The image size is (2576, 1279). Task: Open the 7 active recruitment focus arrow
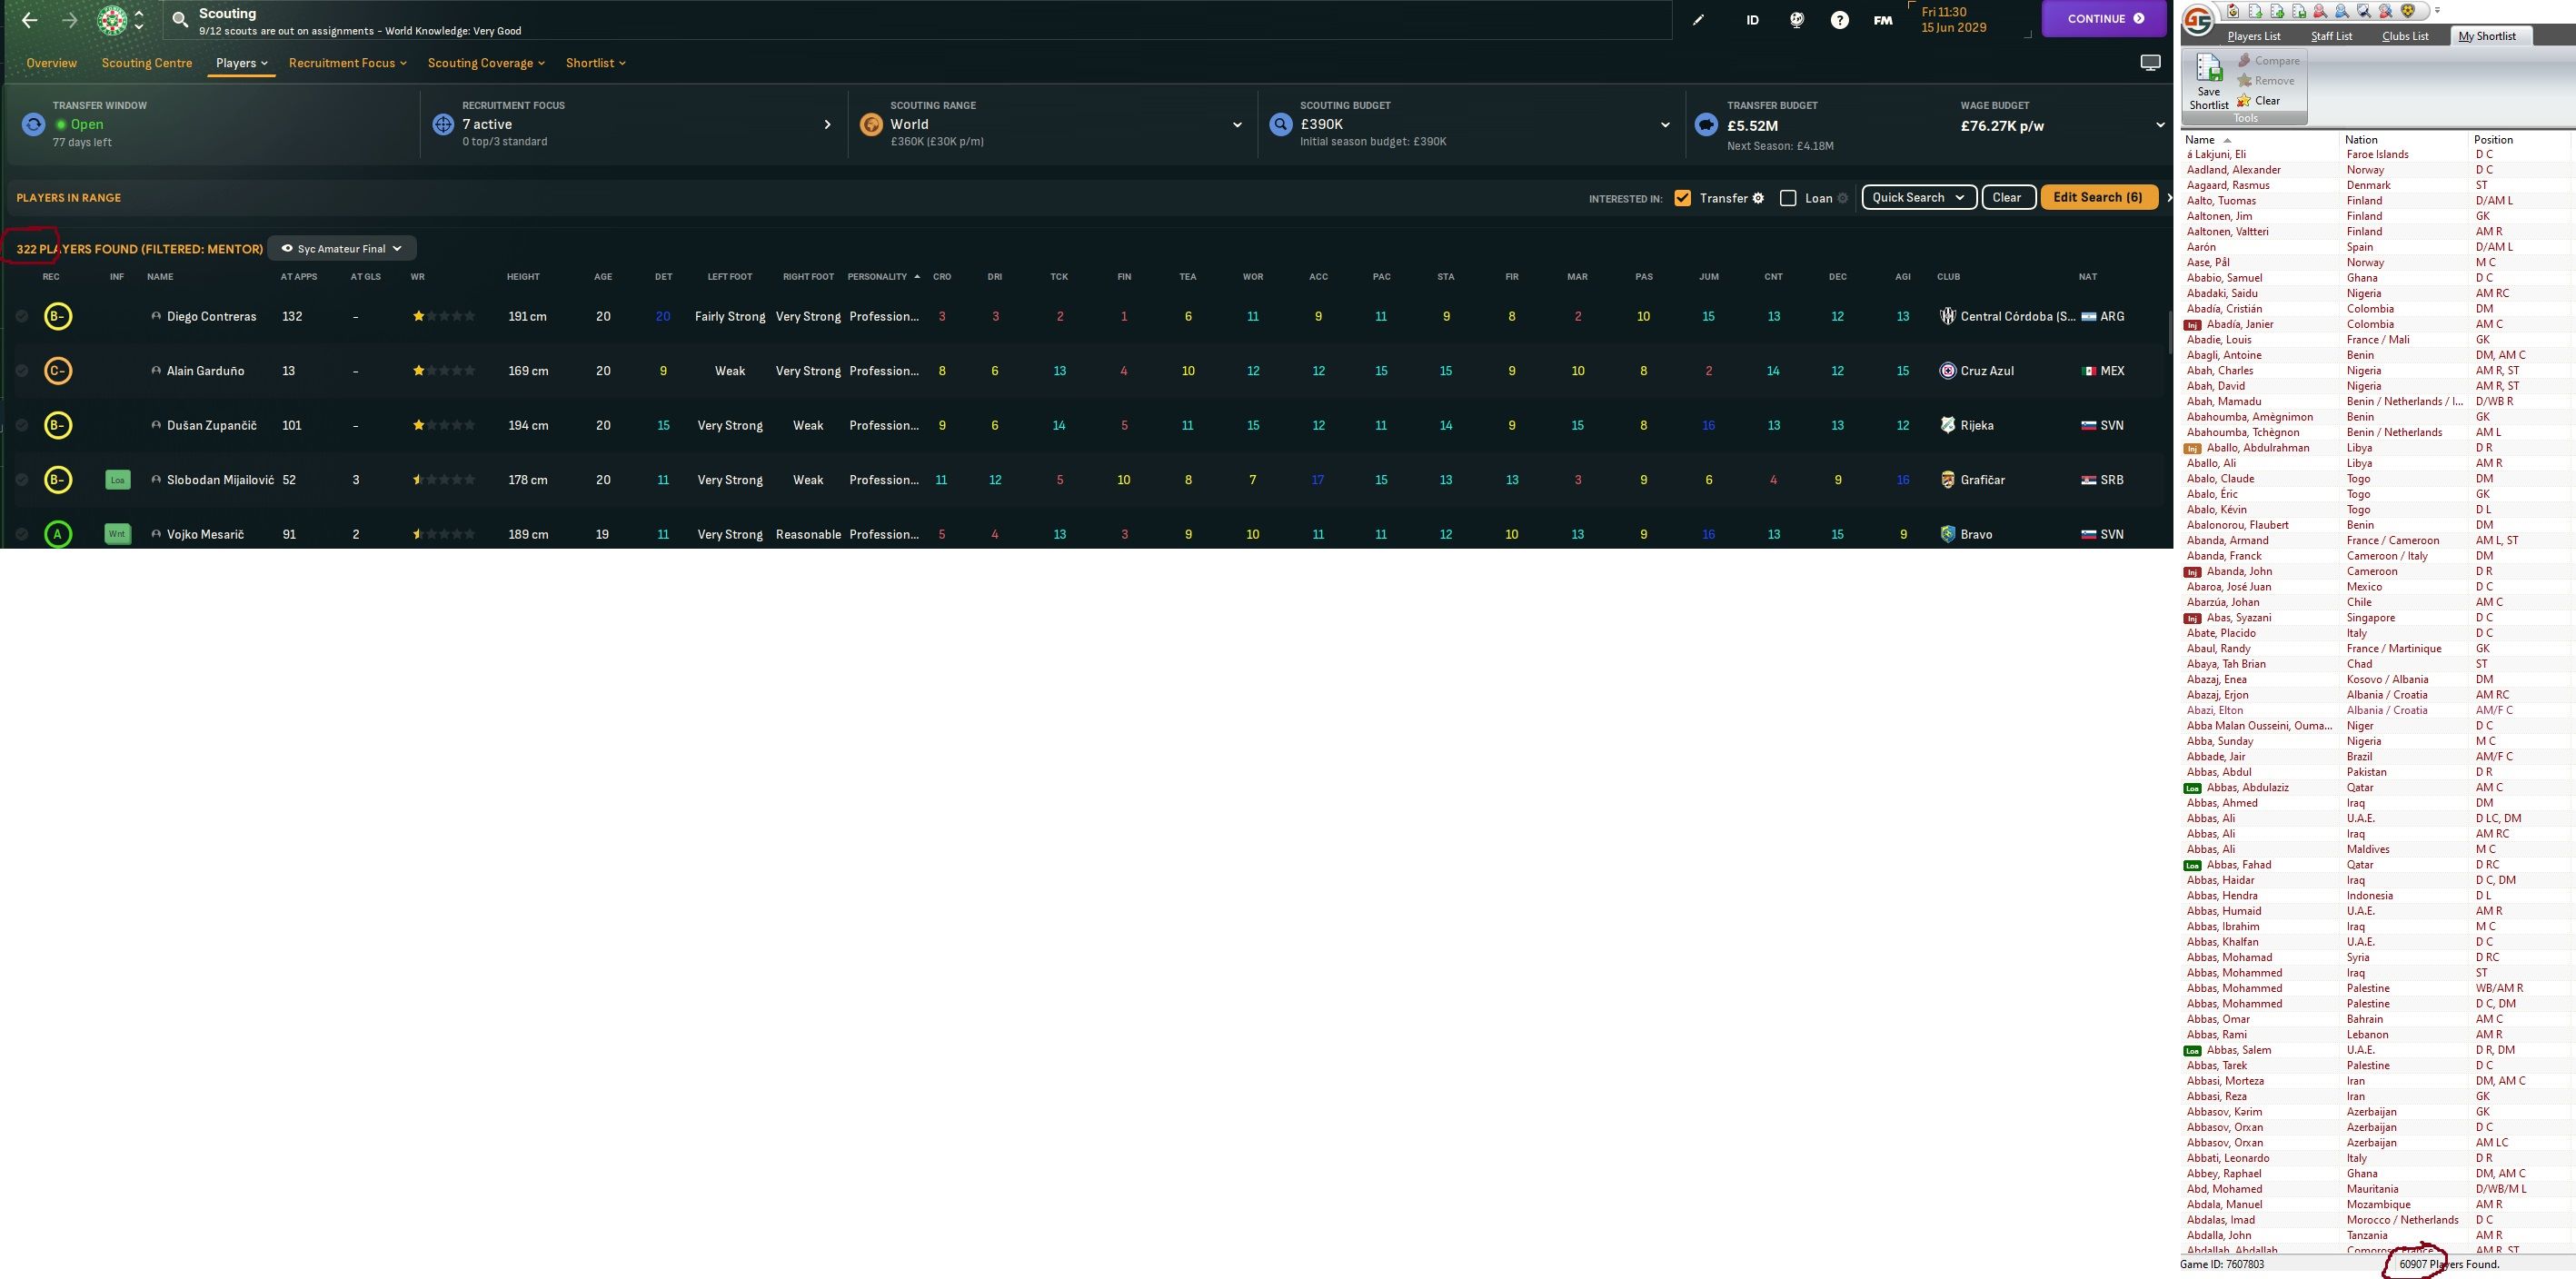[827, 125]
